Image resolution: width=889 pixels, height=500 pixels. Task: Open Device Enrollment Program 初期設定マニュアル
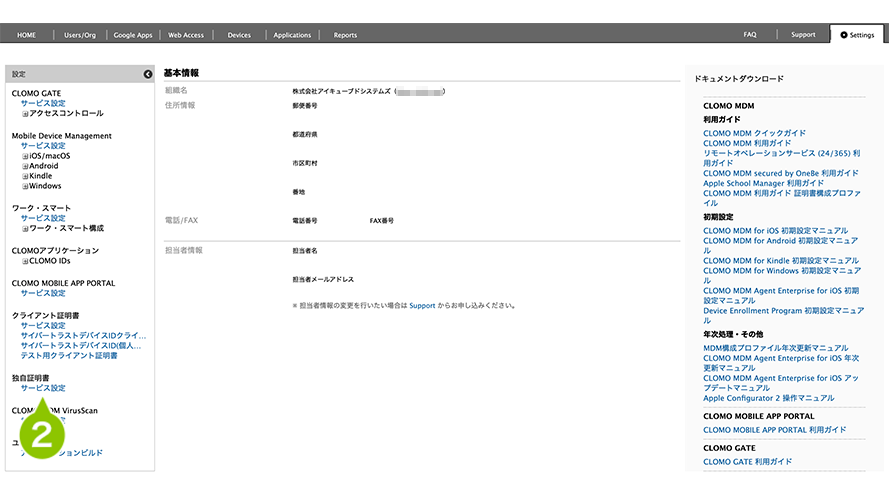(784, 316)
